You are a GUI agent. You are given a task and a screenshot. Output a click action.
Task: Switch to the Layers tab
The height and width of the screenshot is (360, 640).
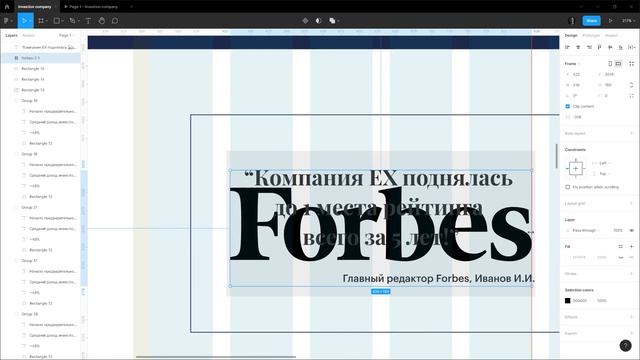pos(11,36)
